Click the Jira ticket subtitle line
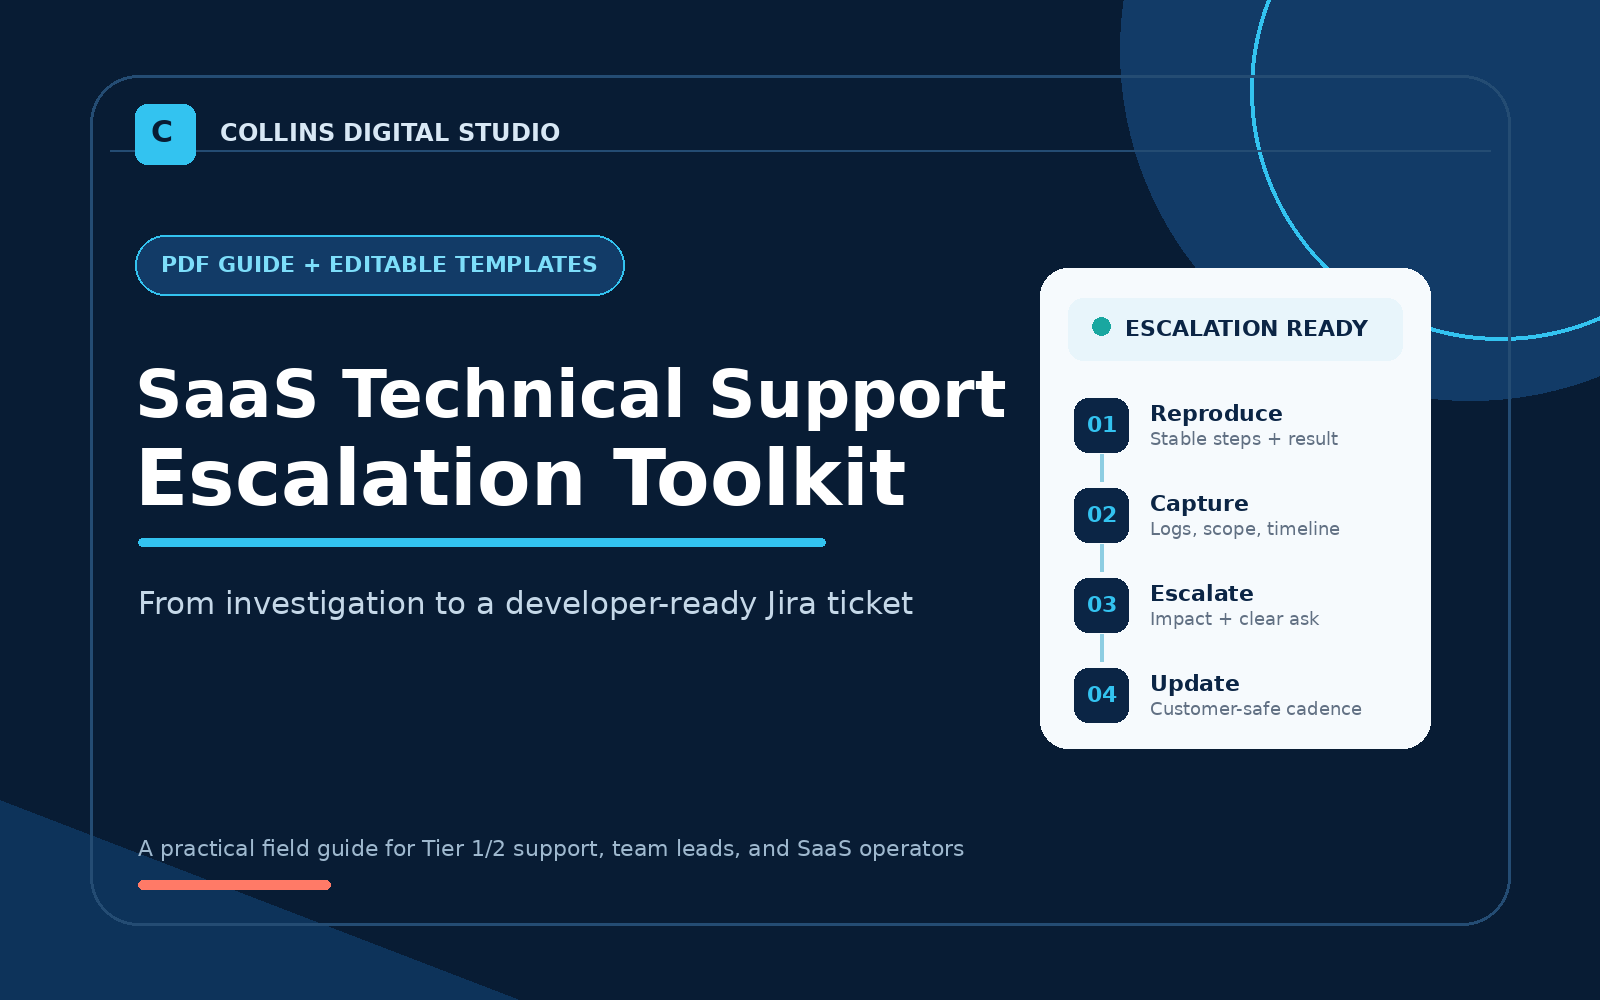This screenshot has height=1000, width=1600. [525, 604]
